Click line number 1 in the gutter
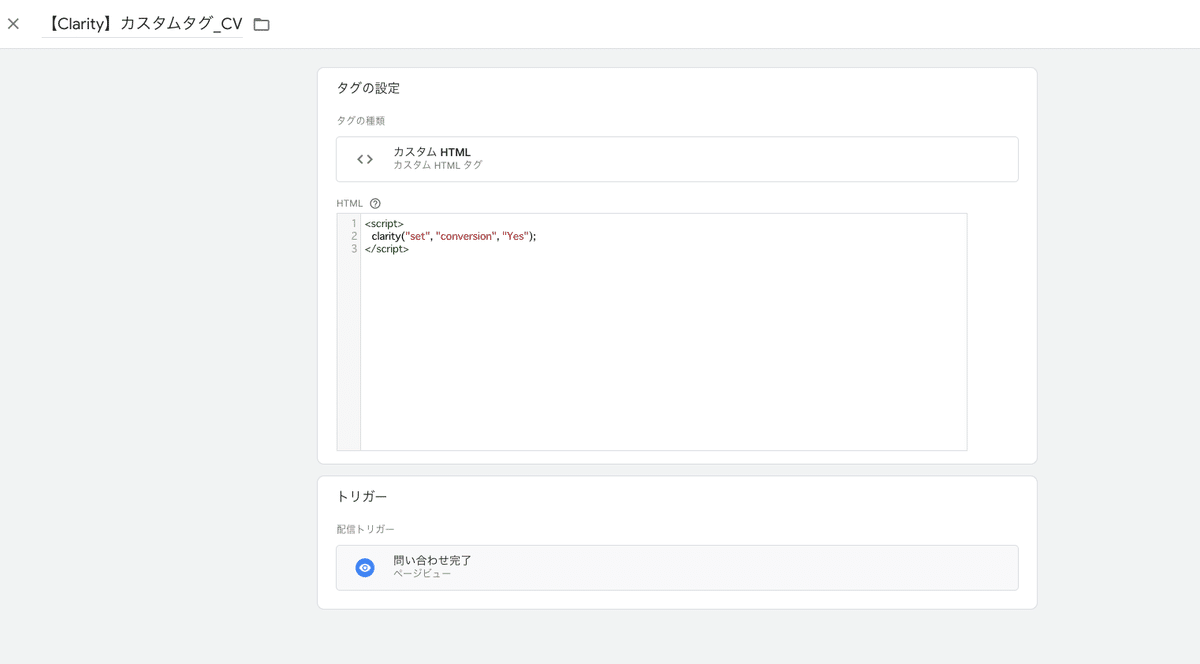Screen dimensions: 1200x664 (x=354, y=224)
